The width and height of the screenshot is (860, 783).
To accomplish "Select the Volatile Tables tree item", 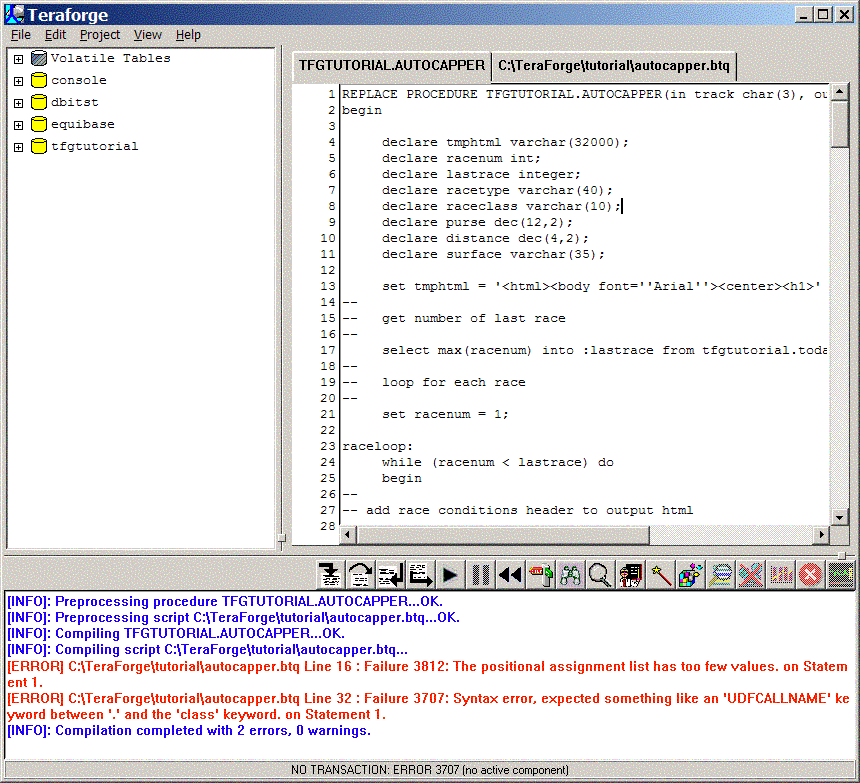I will point(111,58).
